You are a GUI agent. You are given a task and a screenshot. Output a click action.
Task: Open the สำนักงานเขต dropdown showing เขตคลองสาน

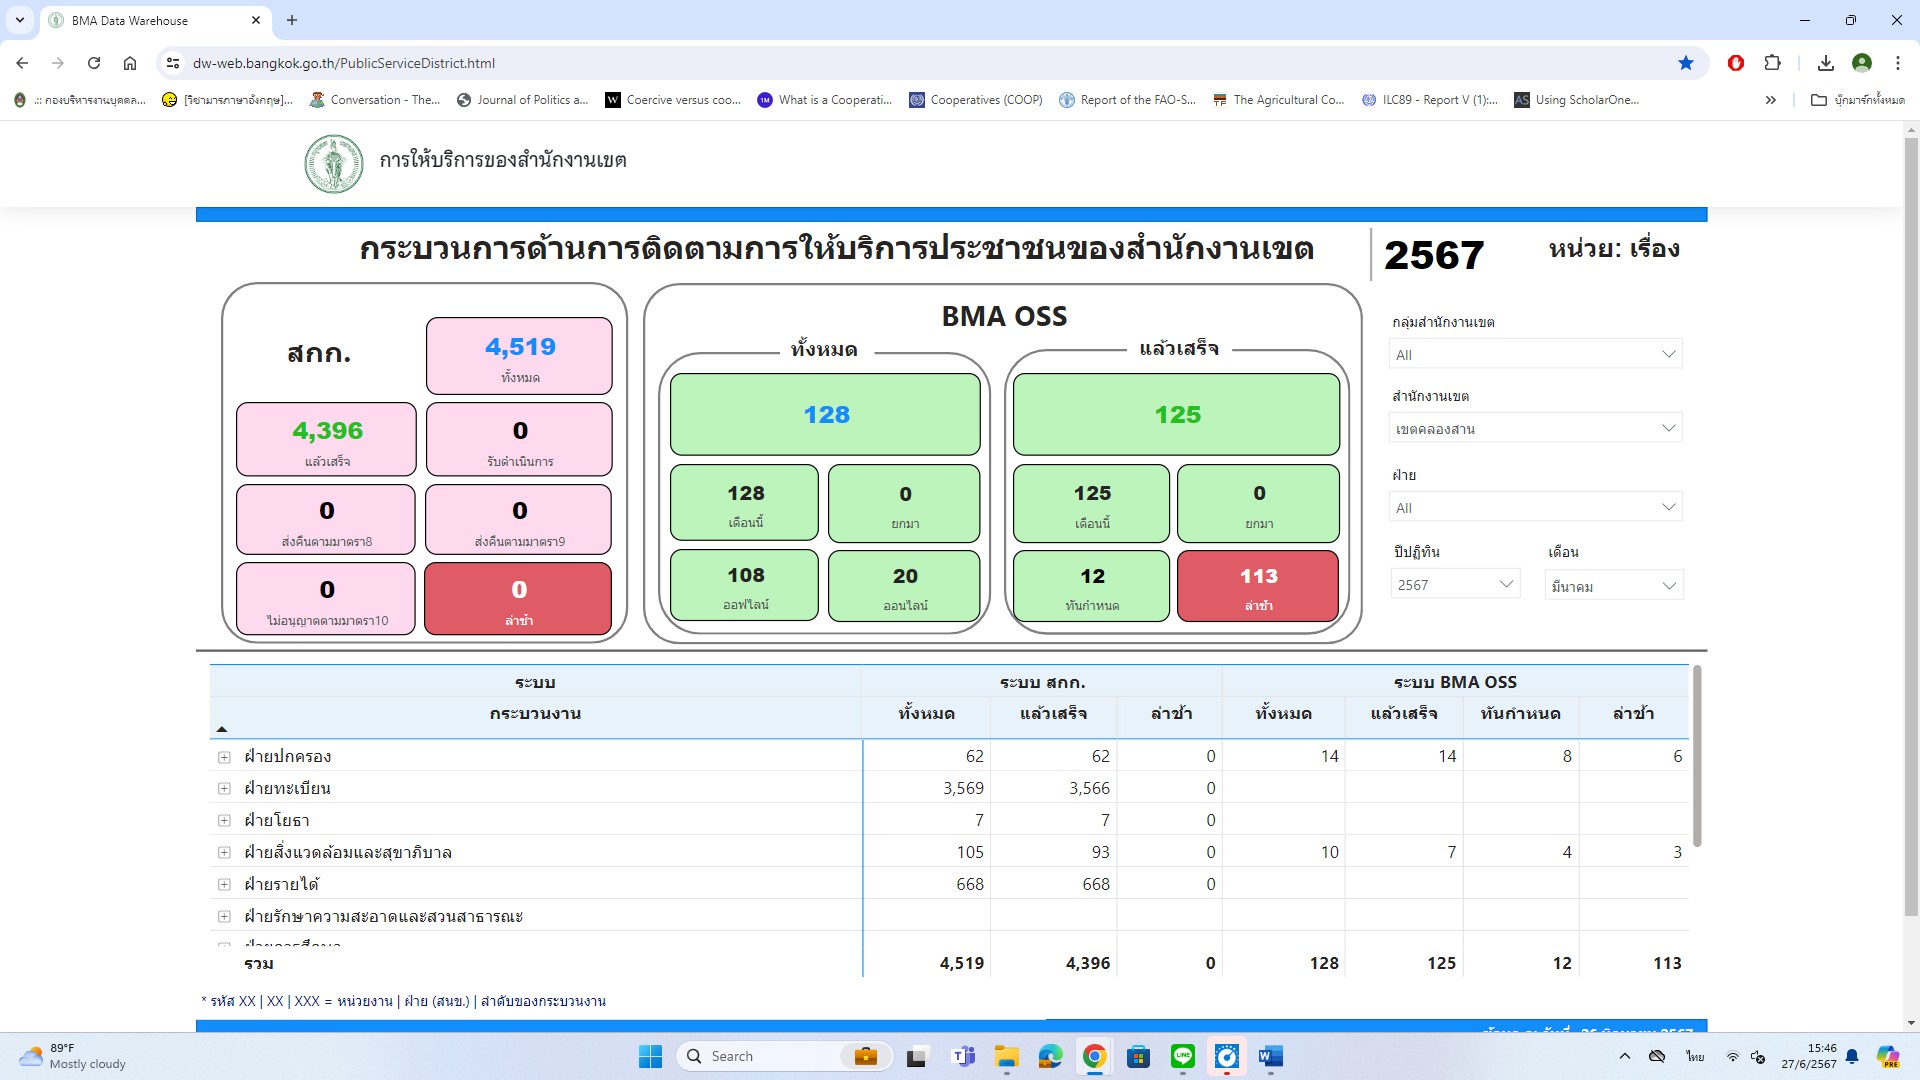tap(1535, 428)
